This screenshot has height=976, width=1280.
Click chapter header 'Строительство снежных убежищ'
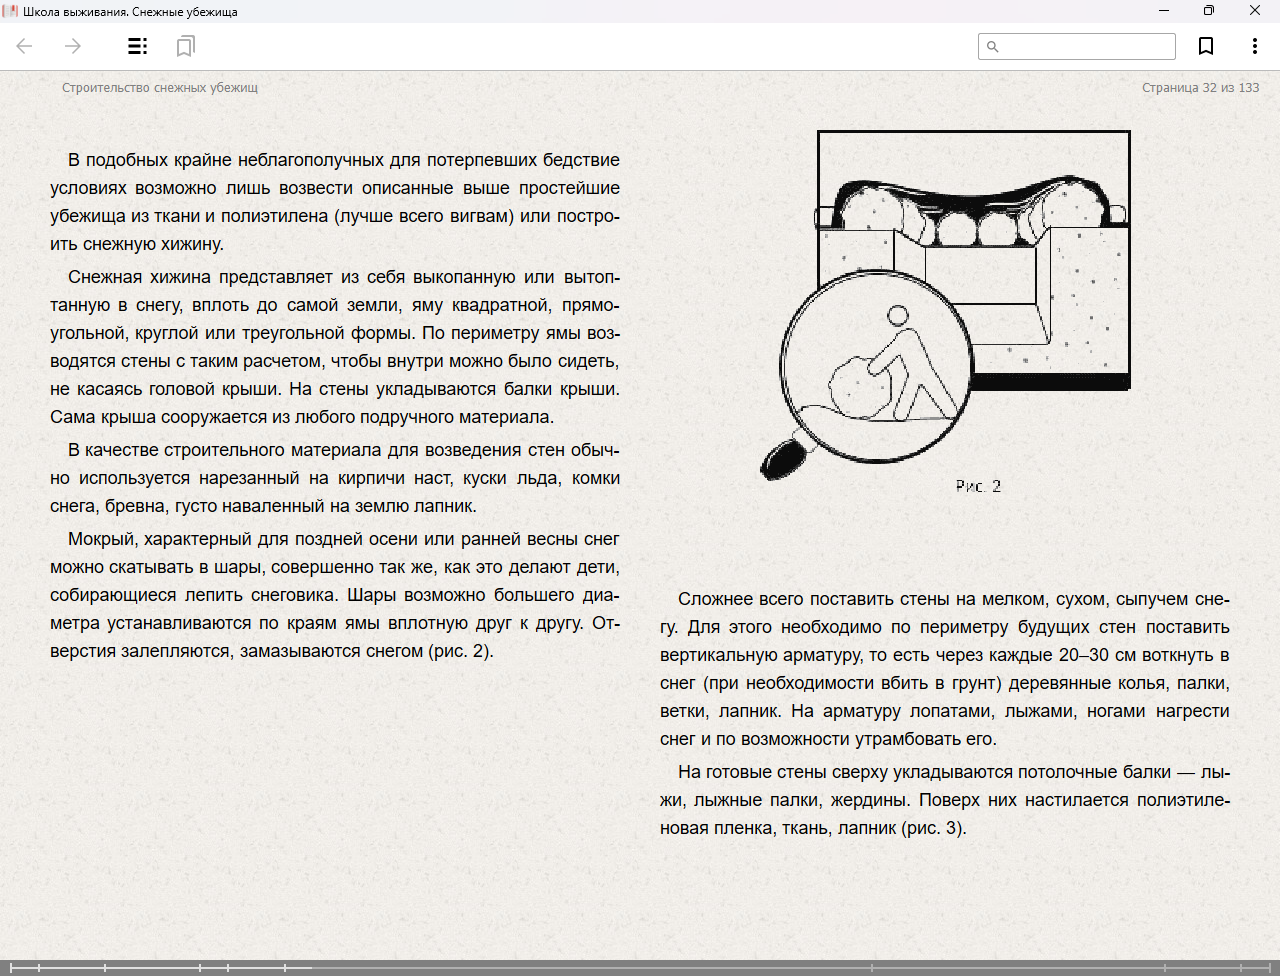coord(160,88)
